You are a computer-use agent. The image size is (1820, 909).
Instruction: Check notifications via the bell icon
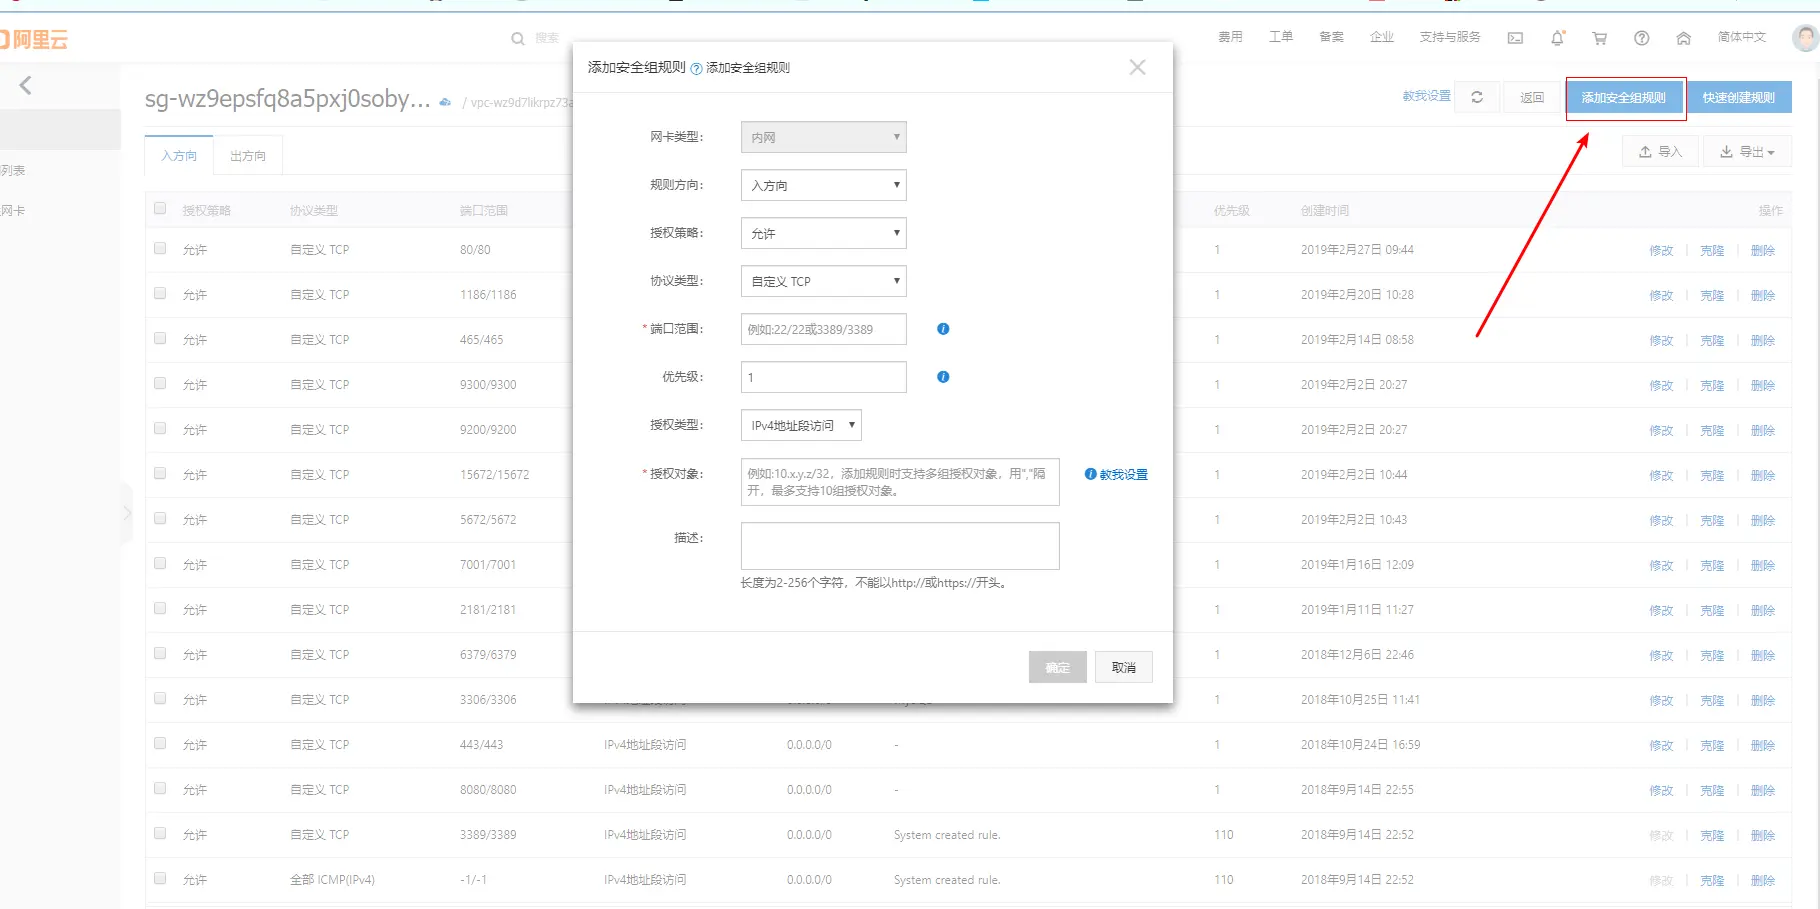pos(1557,37)
